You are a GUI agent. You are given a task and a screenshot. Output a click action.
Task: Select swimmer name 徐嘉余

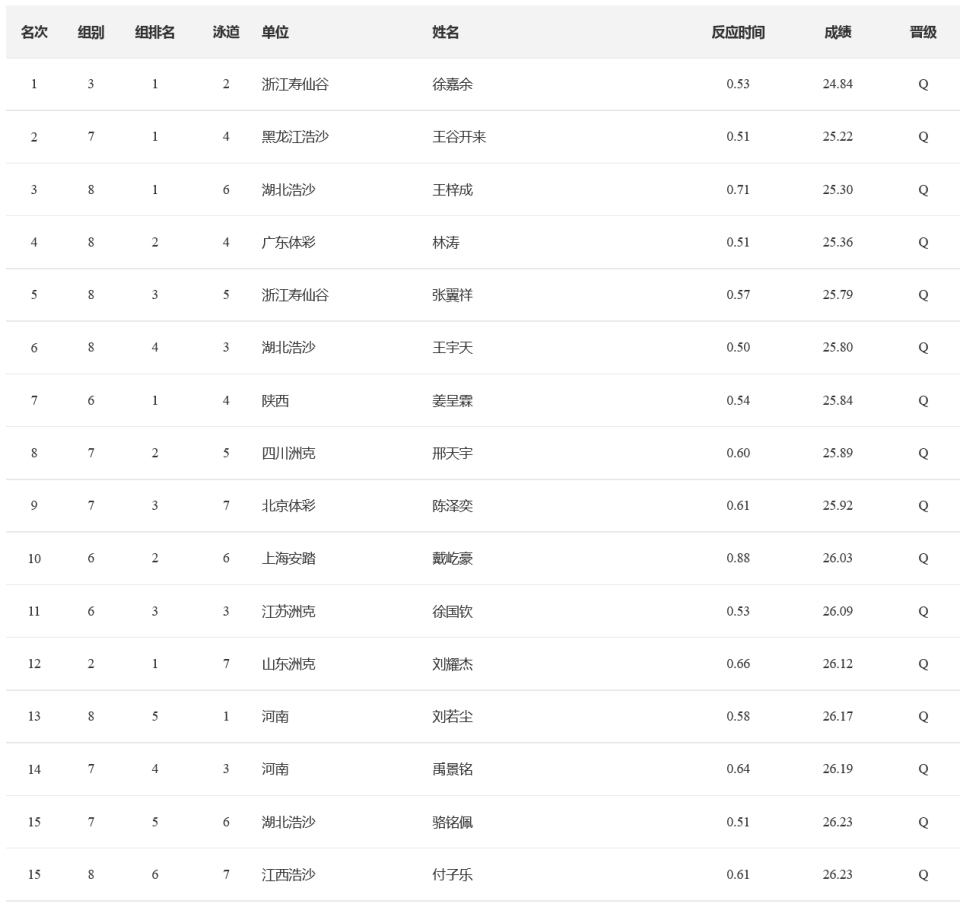(x=452, y=84)
